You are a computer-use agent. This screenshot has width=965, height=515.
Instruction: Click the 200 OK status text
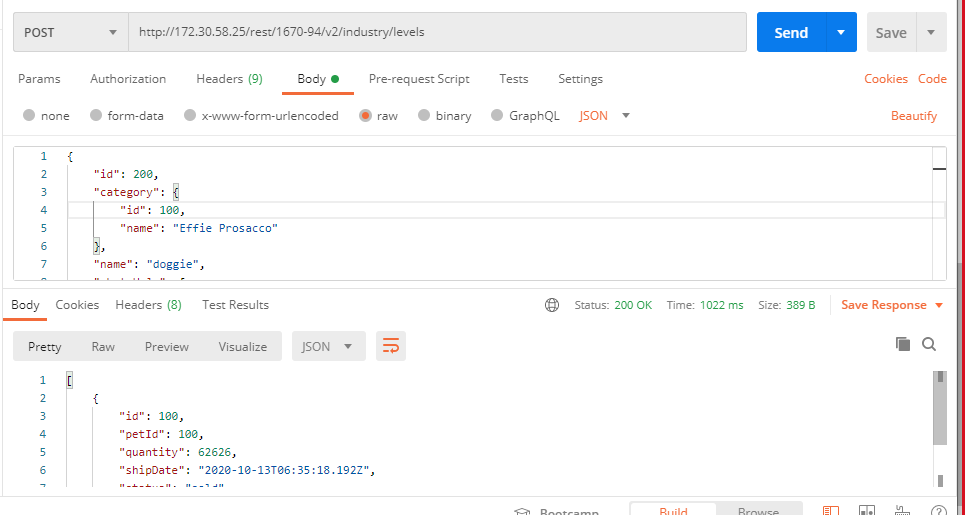pyautogui.click(x=633, y=305)
